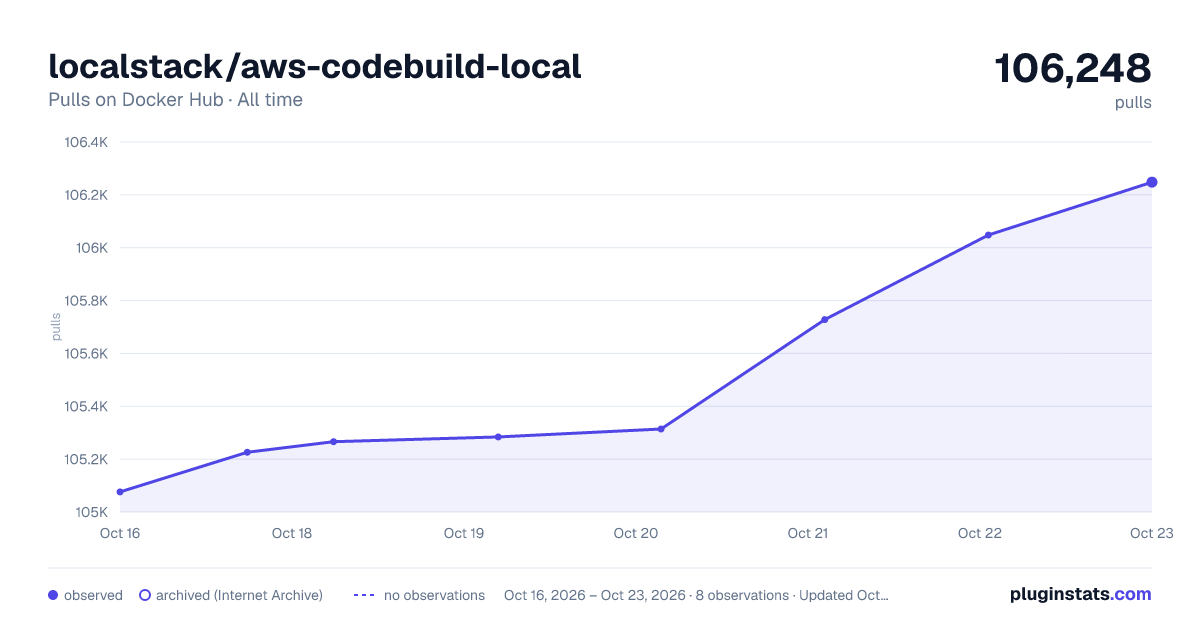Click the 'no observations' legend label
1200x630 pixels.
434,595
